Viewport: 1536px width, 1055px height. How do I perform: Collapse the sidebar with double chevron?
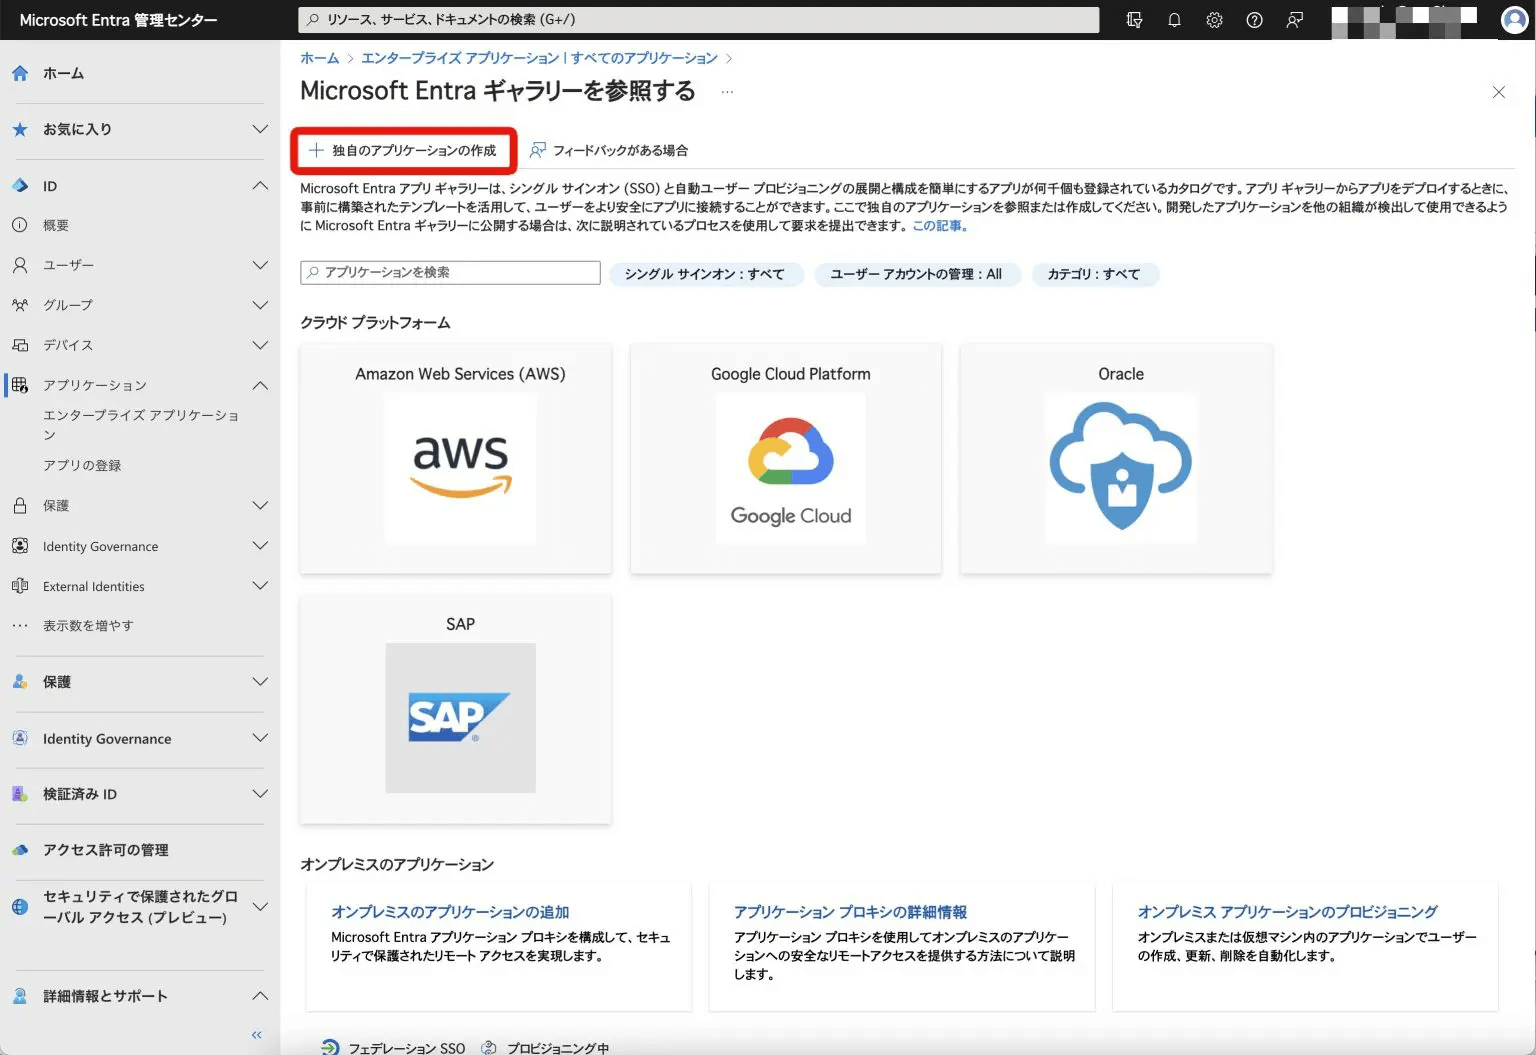(x=257, y=1035)
